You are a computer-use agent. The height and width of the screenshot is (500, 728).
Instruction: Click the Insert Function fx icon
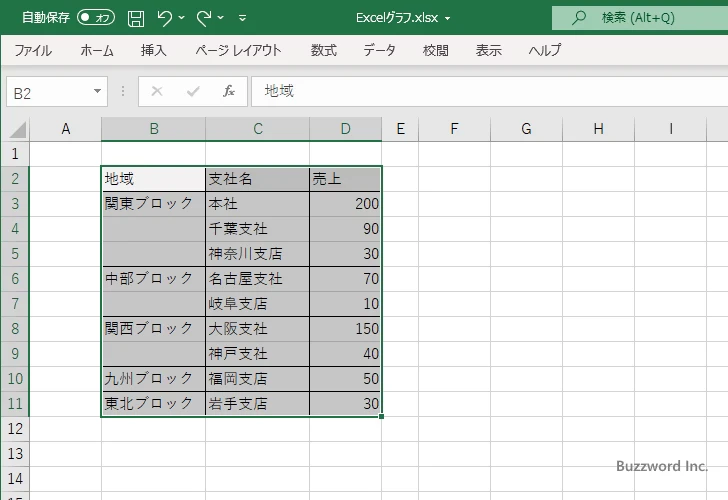tap(229, 91)
